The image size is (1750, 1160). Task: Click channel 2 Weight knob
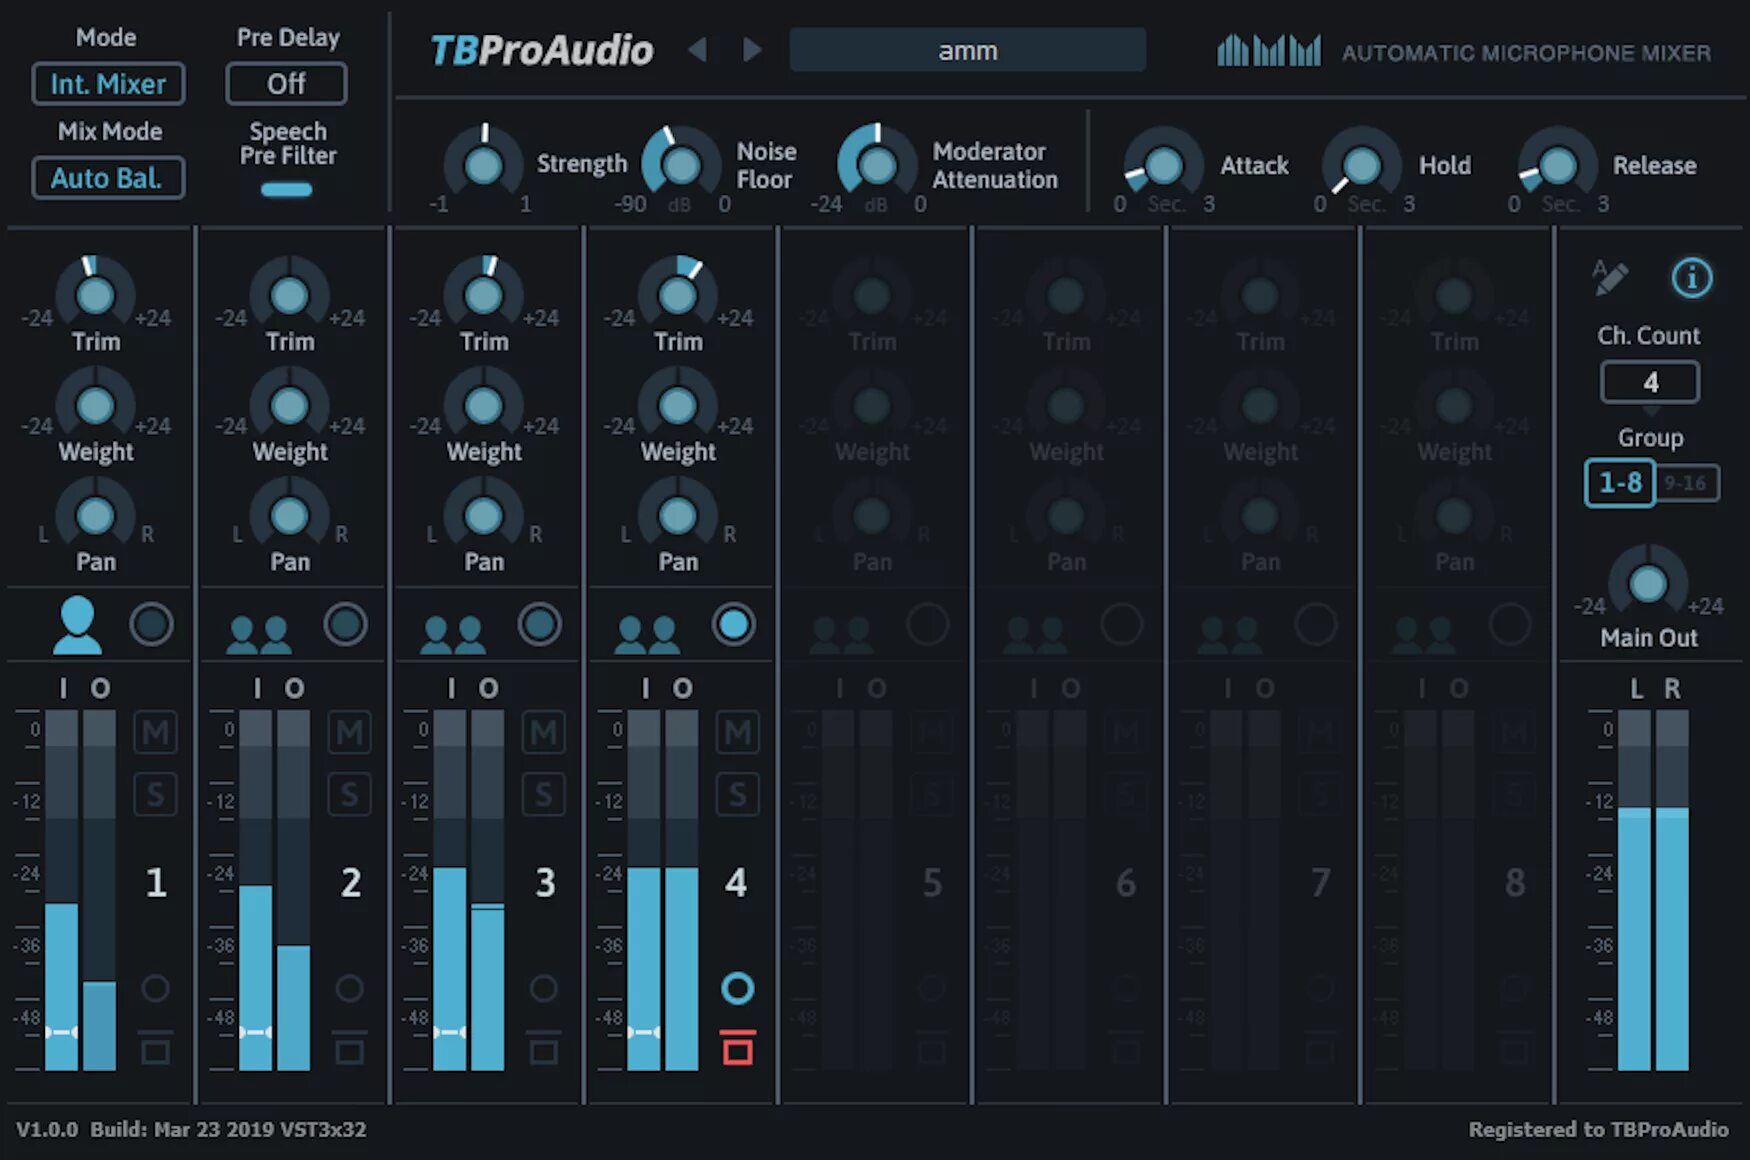coord(290,405)
